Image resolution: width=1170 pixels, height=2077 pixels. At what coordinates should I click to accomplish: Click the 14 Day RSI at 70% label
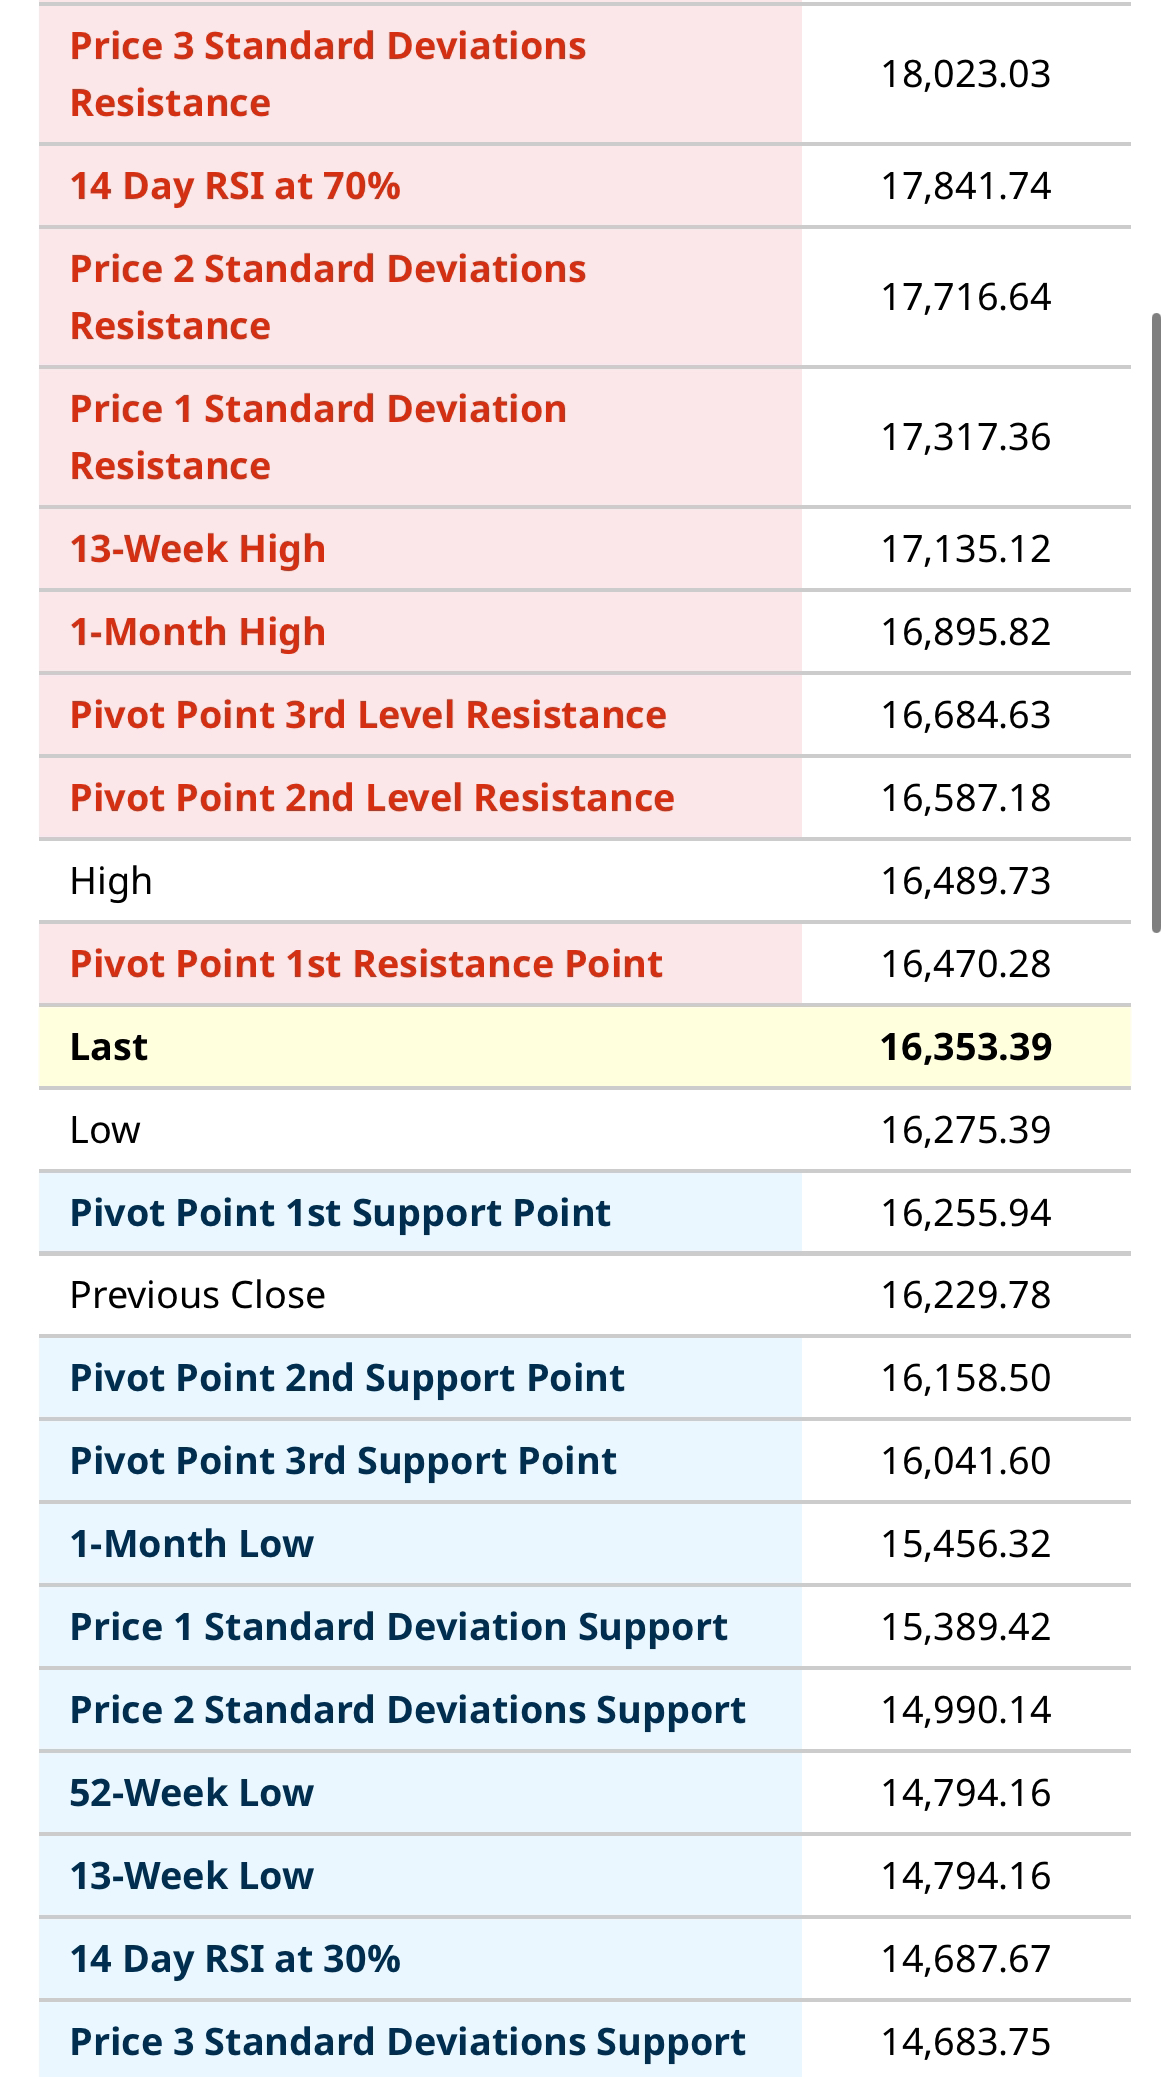235,186
